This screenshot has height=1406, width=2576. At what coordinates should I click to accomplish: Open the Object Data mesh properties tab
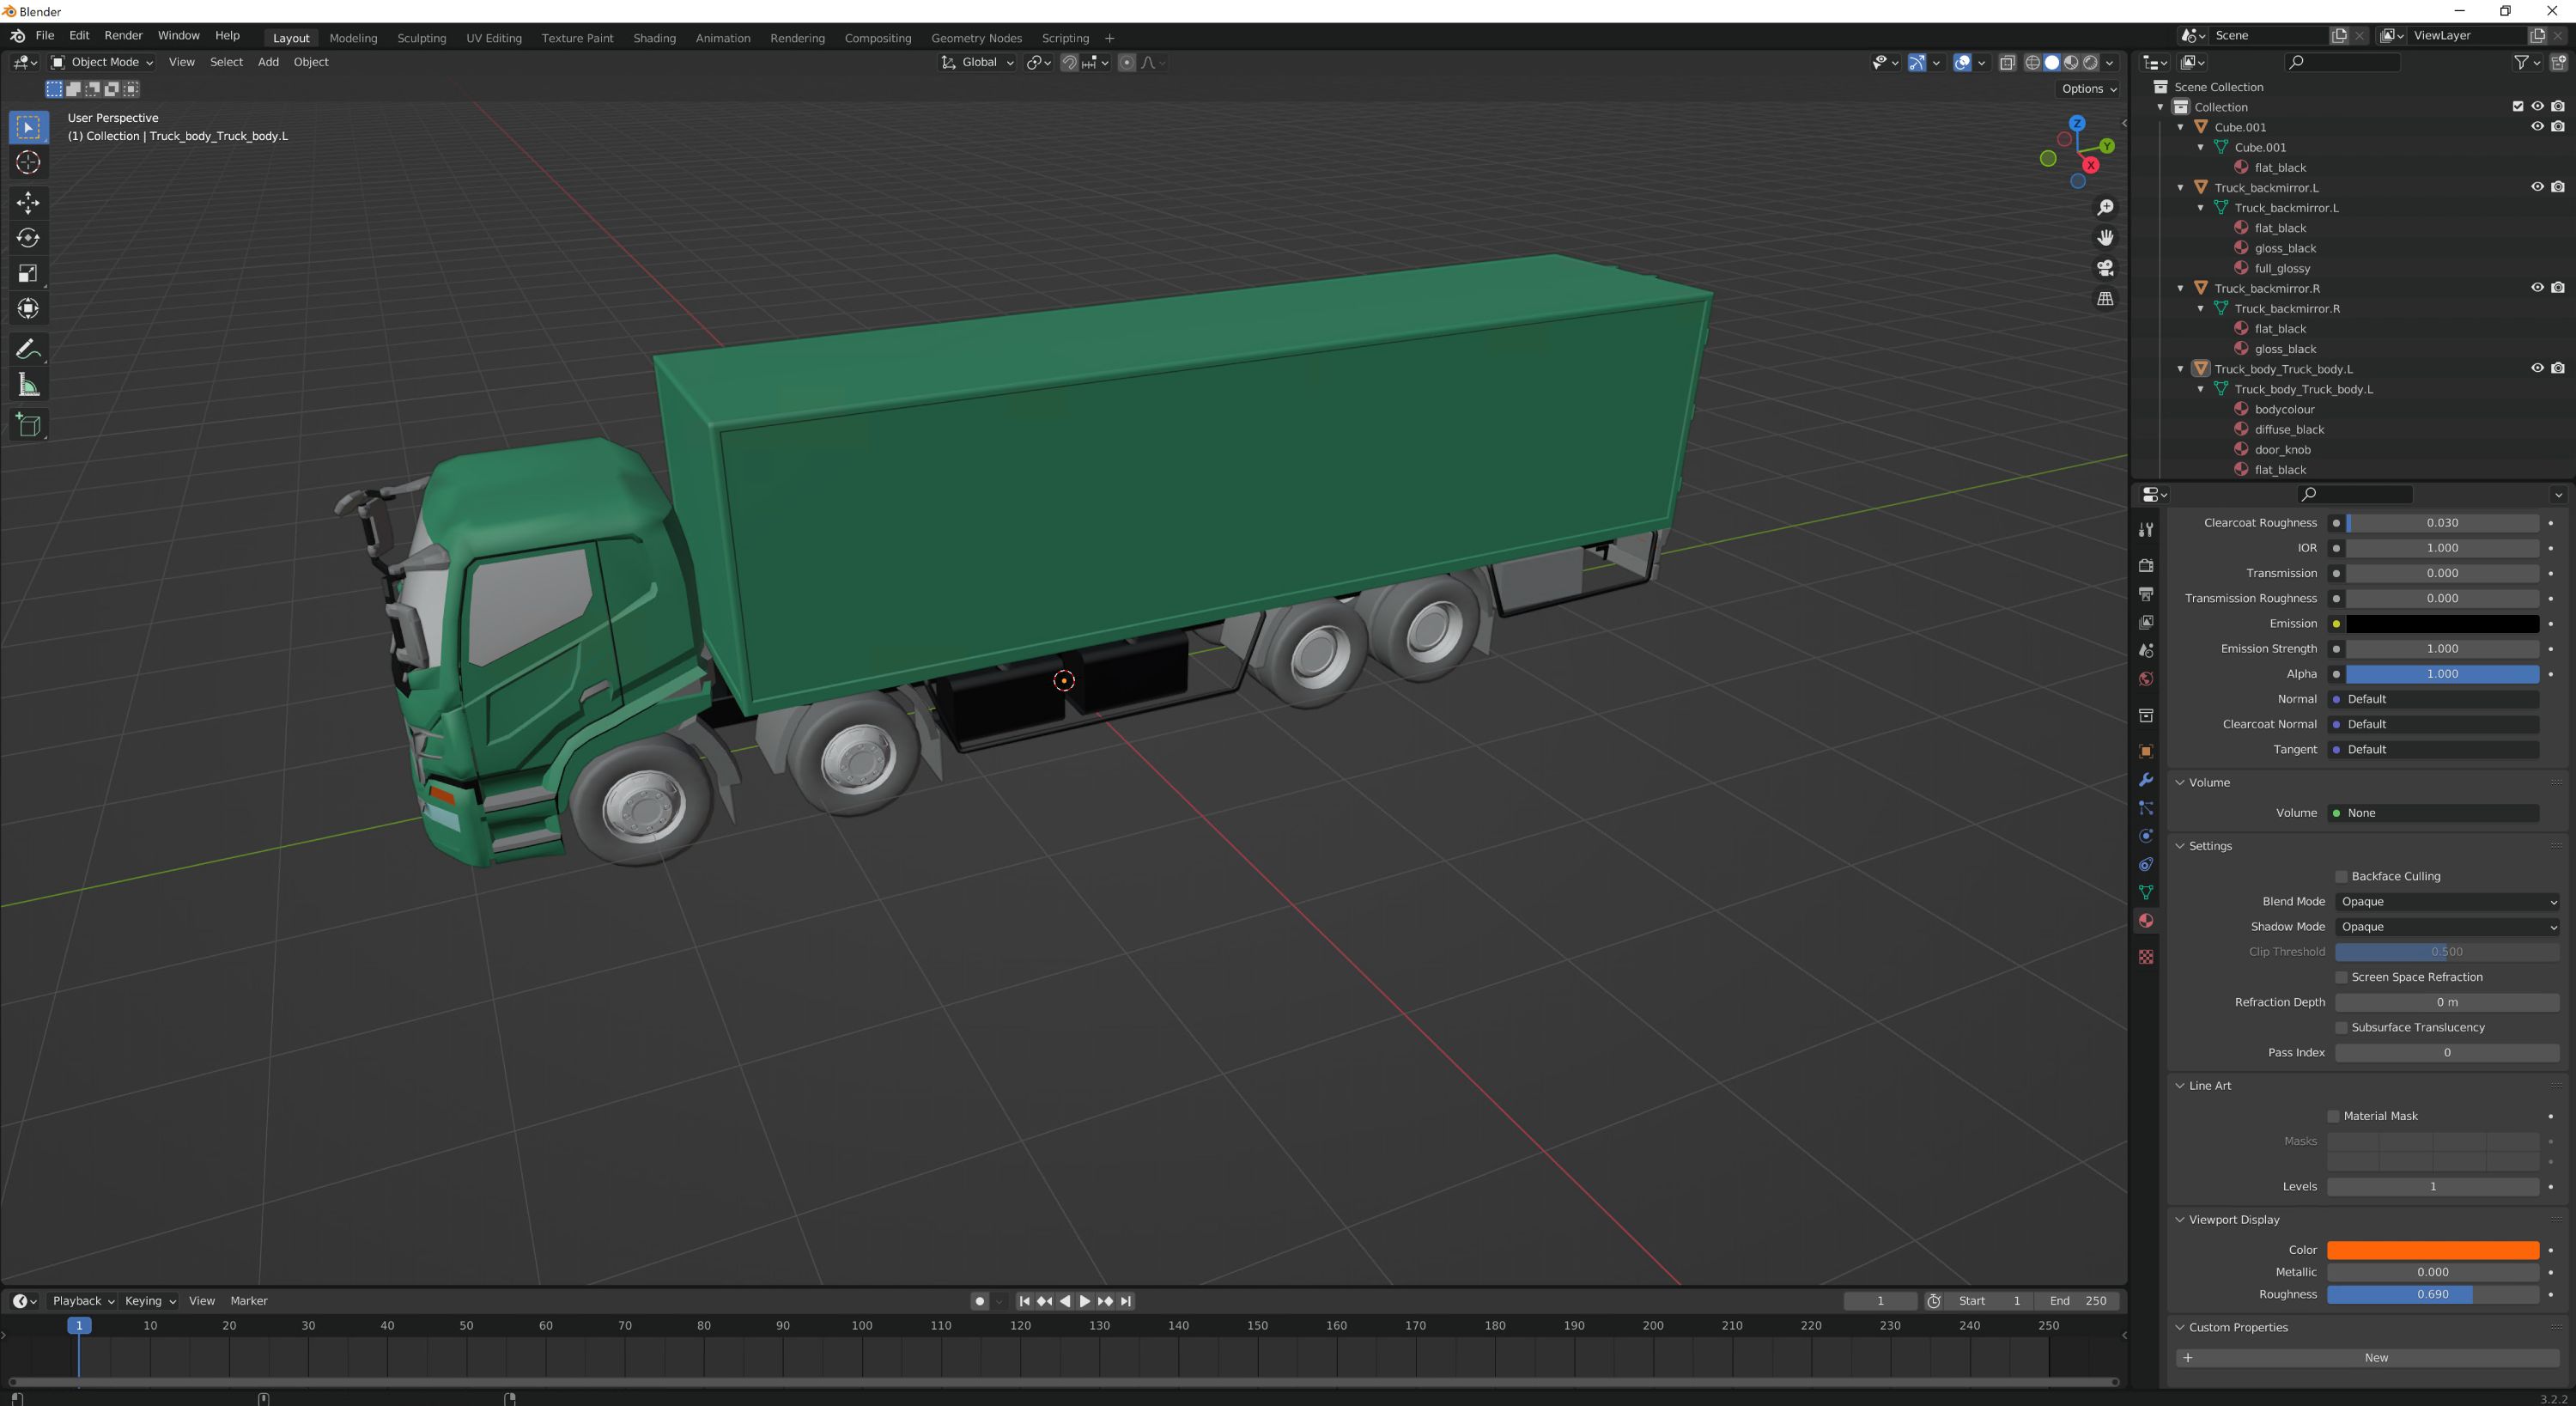(2145, 892)
